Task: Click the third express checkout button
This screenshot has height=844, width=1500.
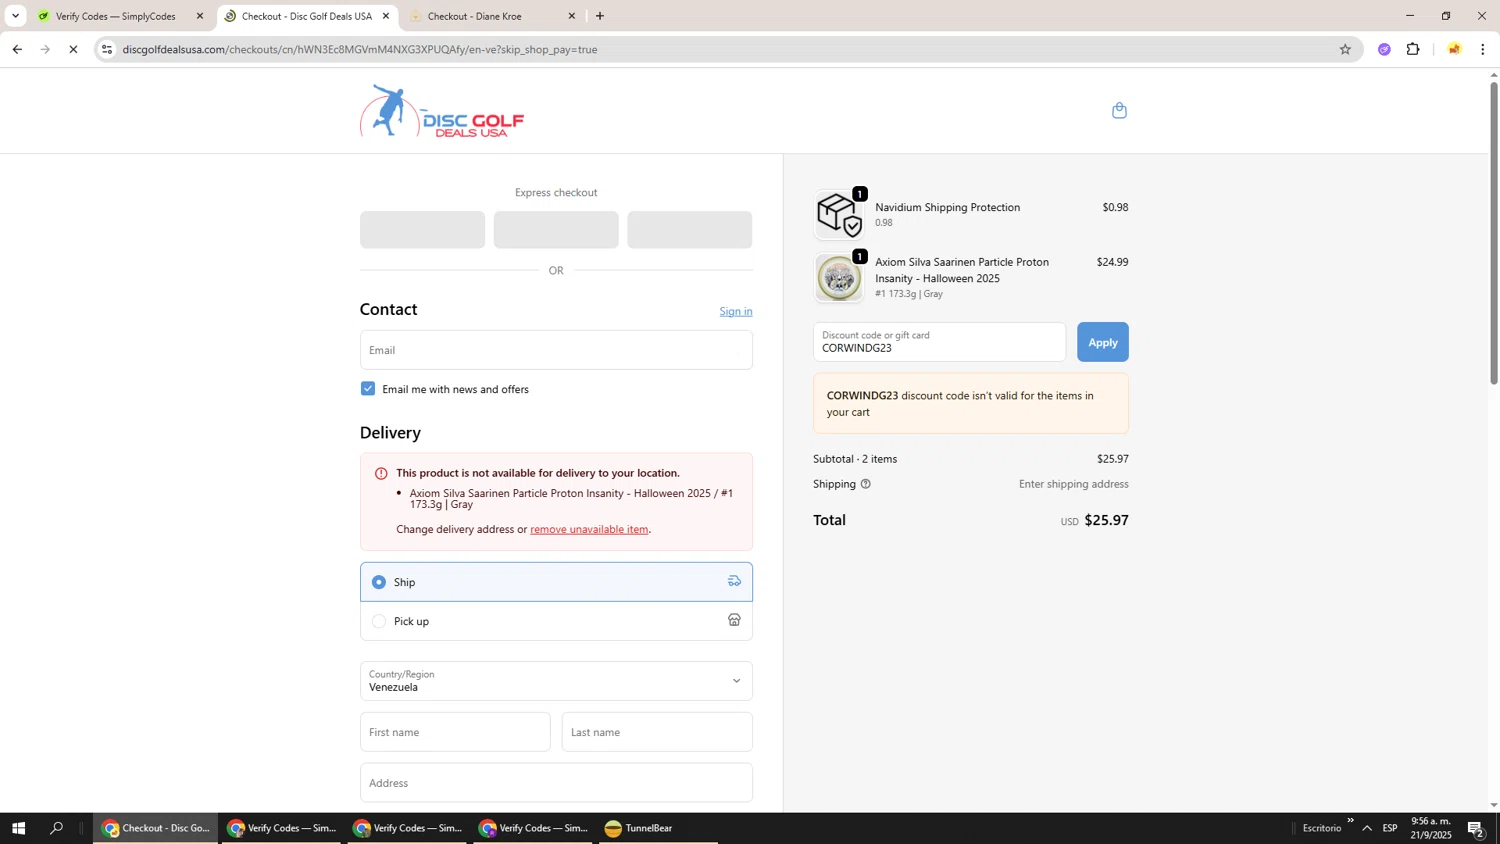Action: [690, 230]
